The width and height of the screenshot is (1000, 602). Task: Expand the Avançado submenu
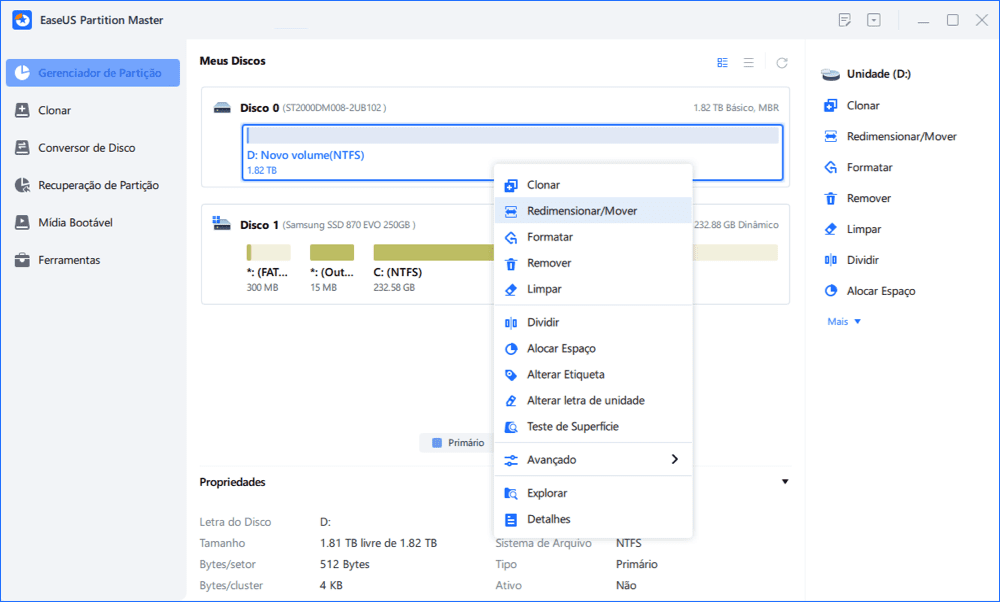pyautogui.click(x=593, y=460)
